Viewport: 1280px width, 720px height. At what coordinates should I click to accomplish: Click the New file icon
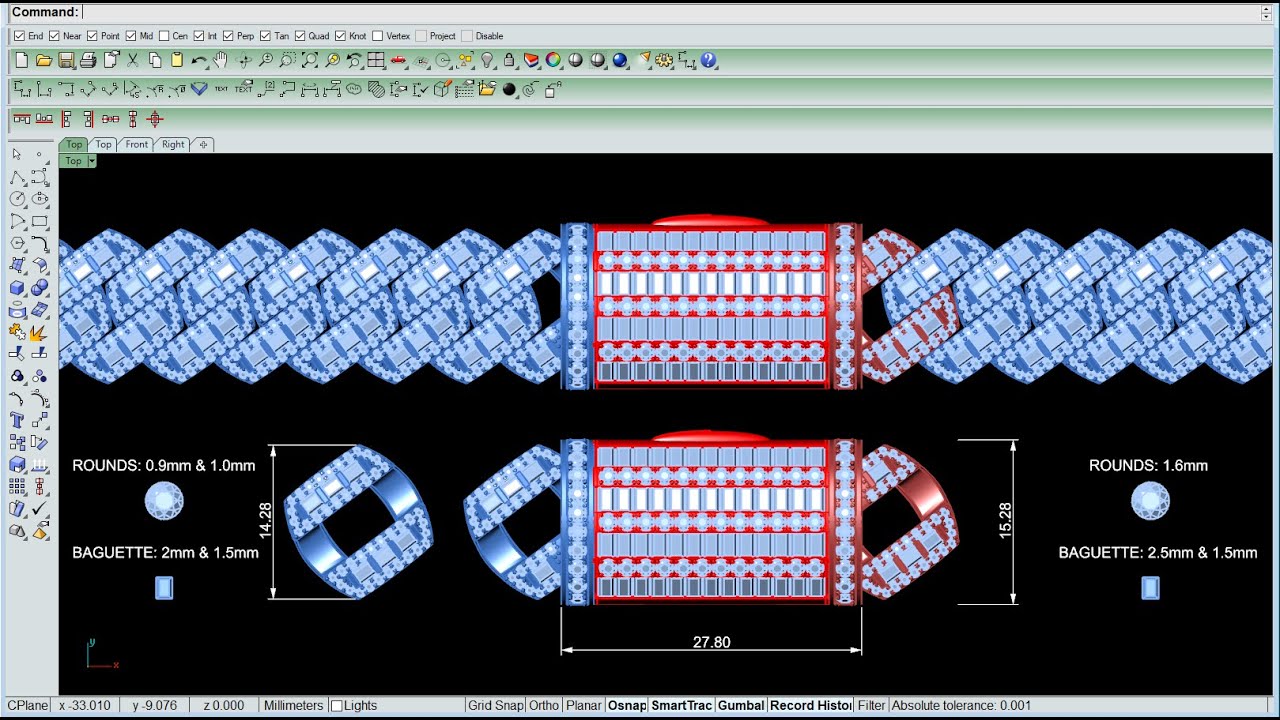click(21, 60)
